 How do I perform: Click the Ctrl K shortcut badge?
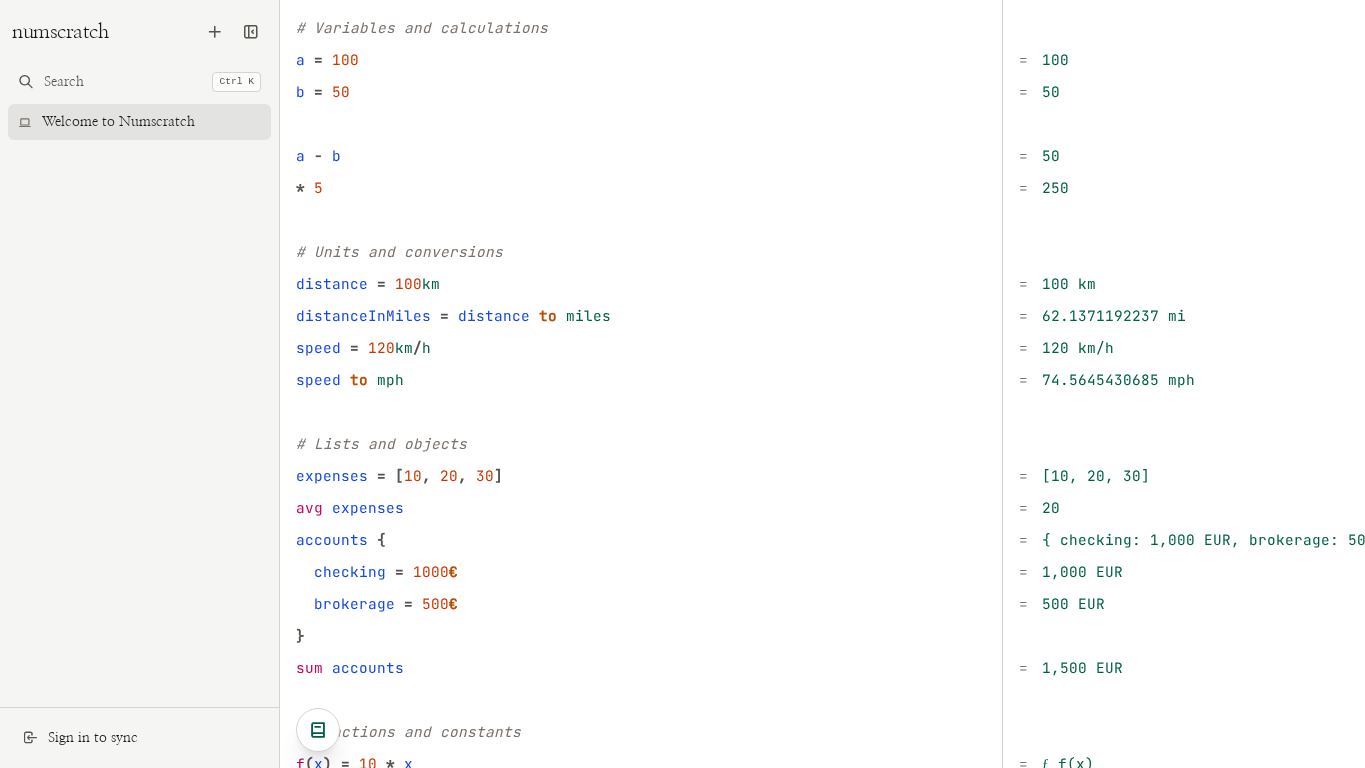pos(236,82)
